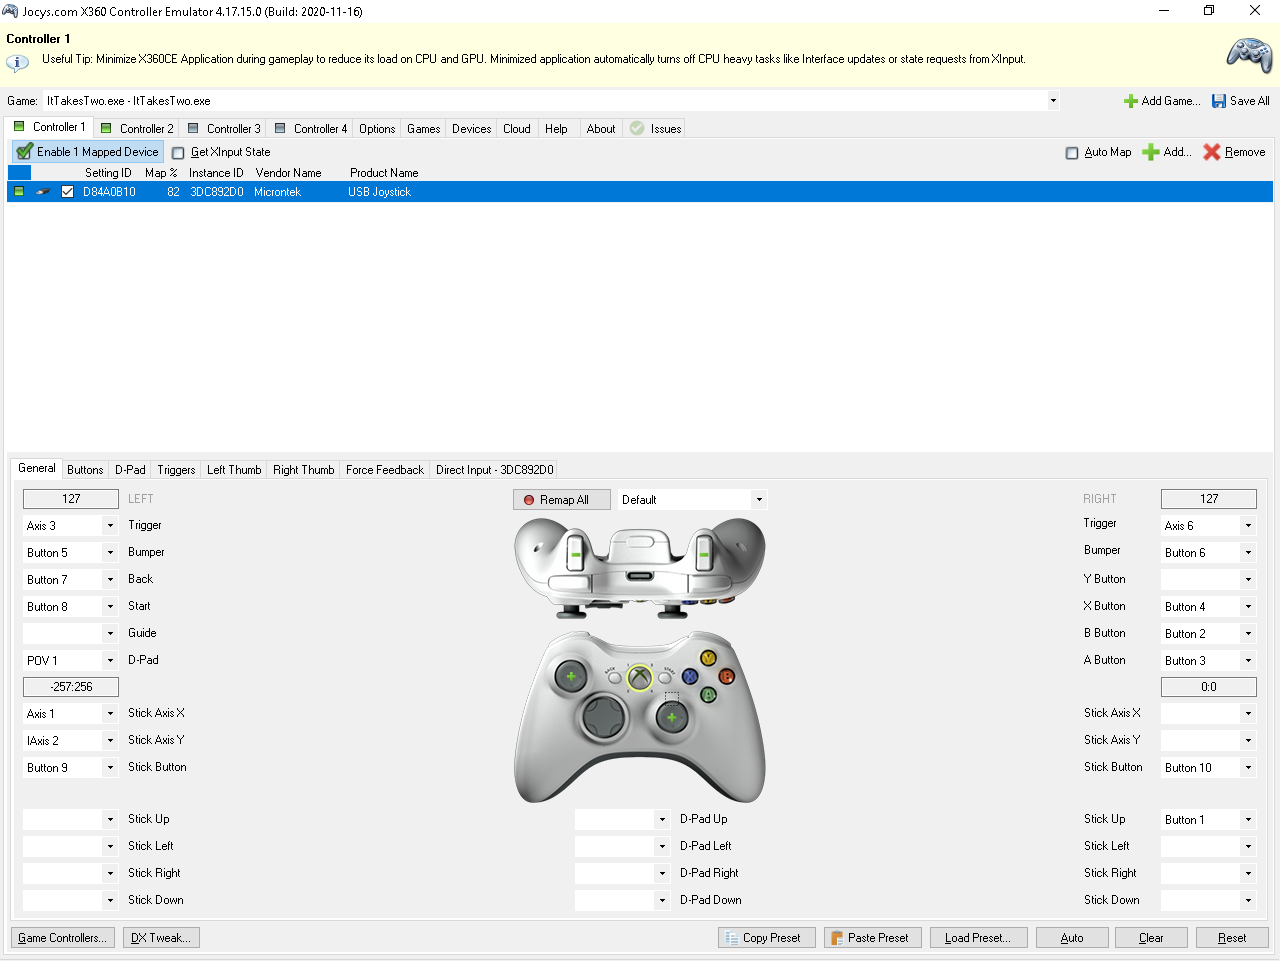Toggle Get XInput State checkbox
Image resolution: width=1280 pixels, height=961 pixels.
pos(178,153)
